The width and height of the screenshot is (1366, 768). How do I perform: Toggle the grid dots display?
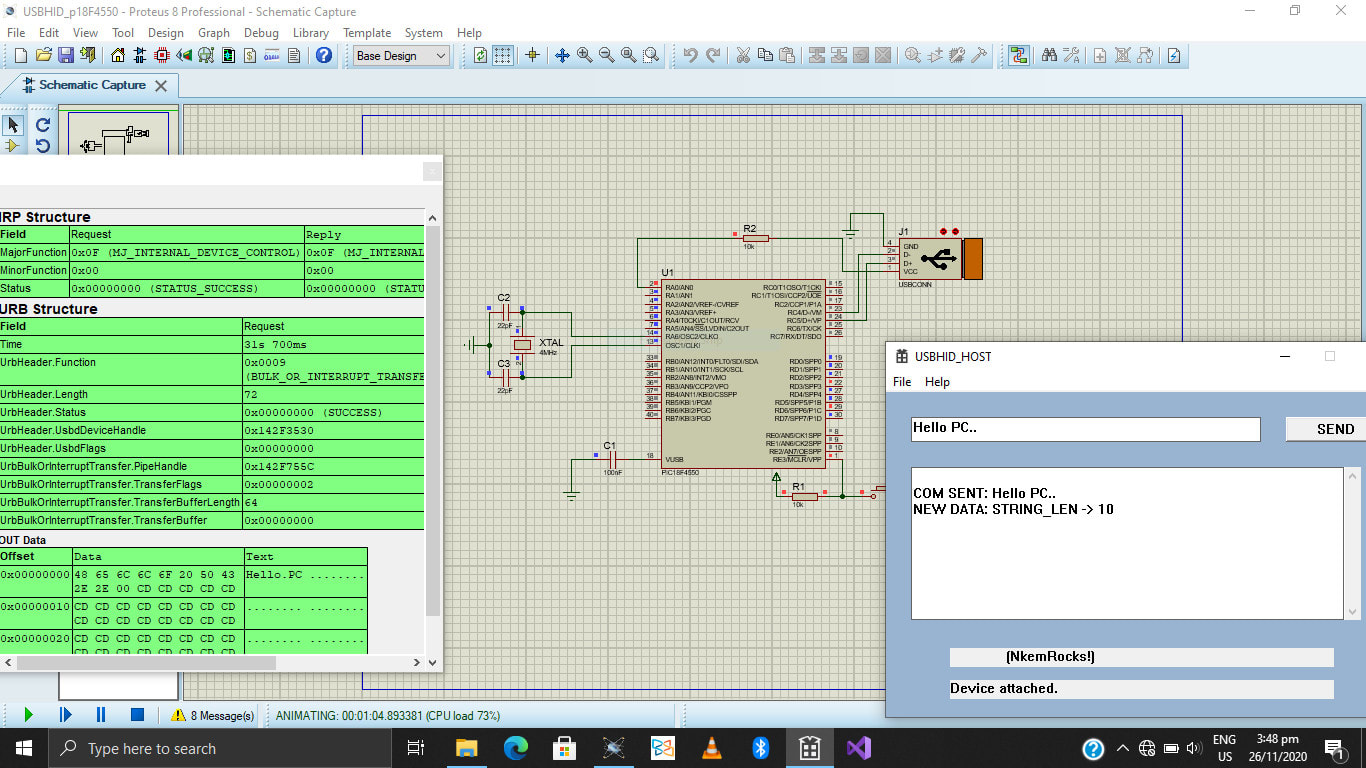pos(502,56)
